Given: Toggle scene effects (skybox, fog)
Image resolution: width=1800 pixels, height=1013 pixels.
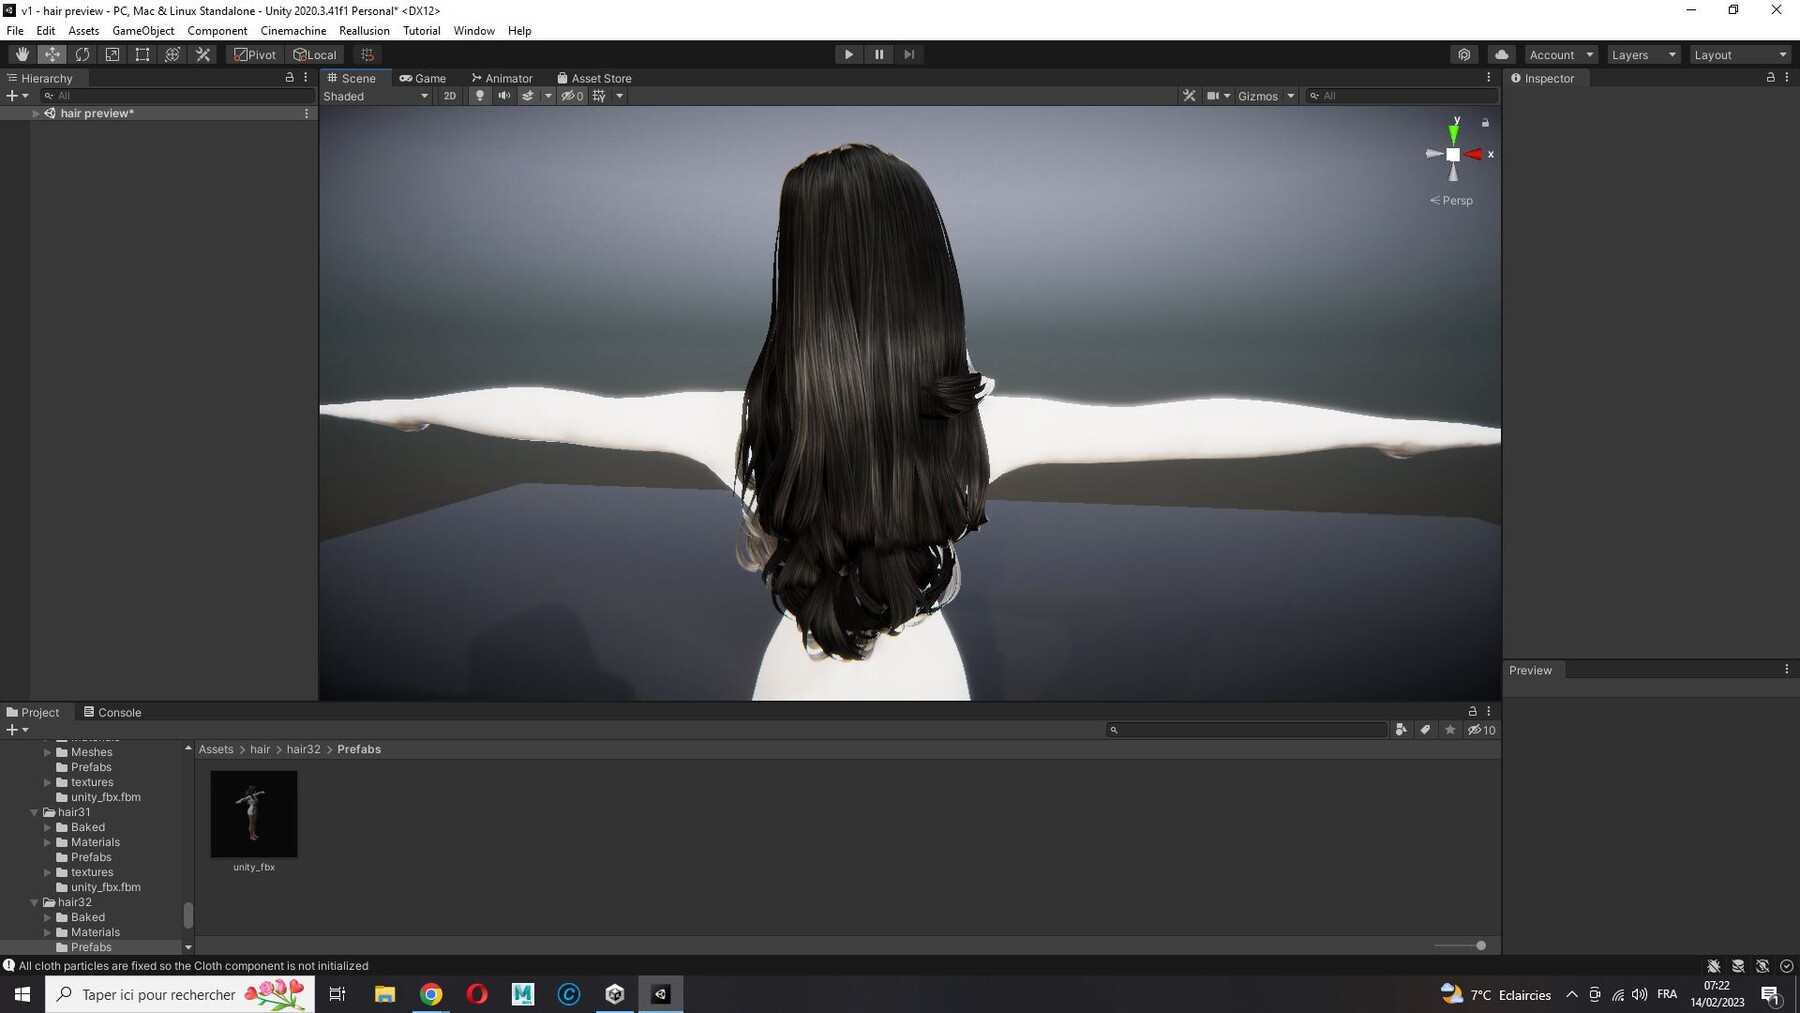Looking at the screenshot, I should point(528,96).
